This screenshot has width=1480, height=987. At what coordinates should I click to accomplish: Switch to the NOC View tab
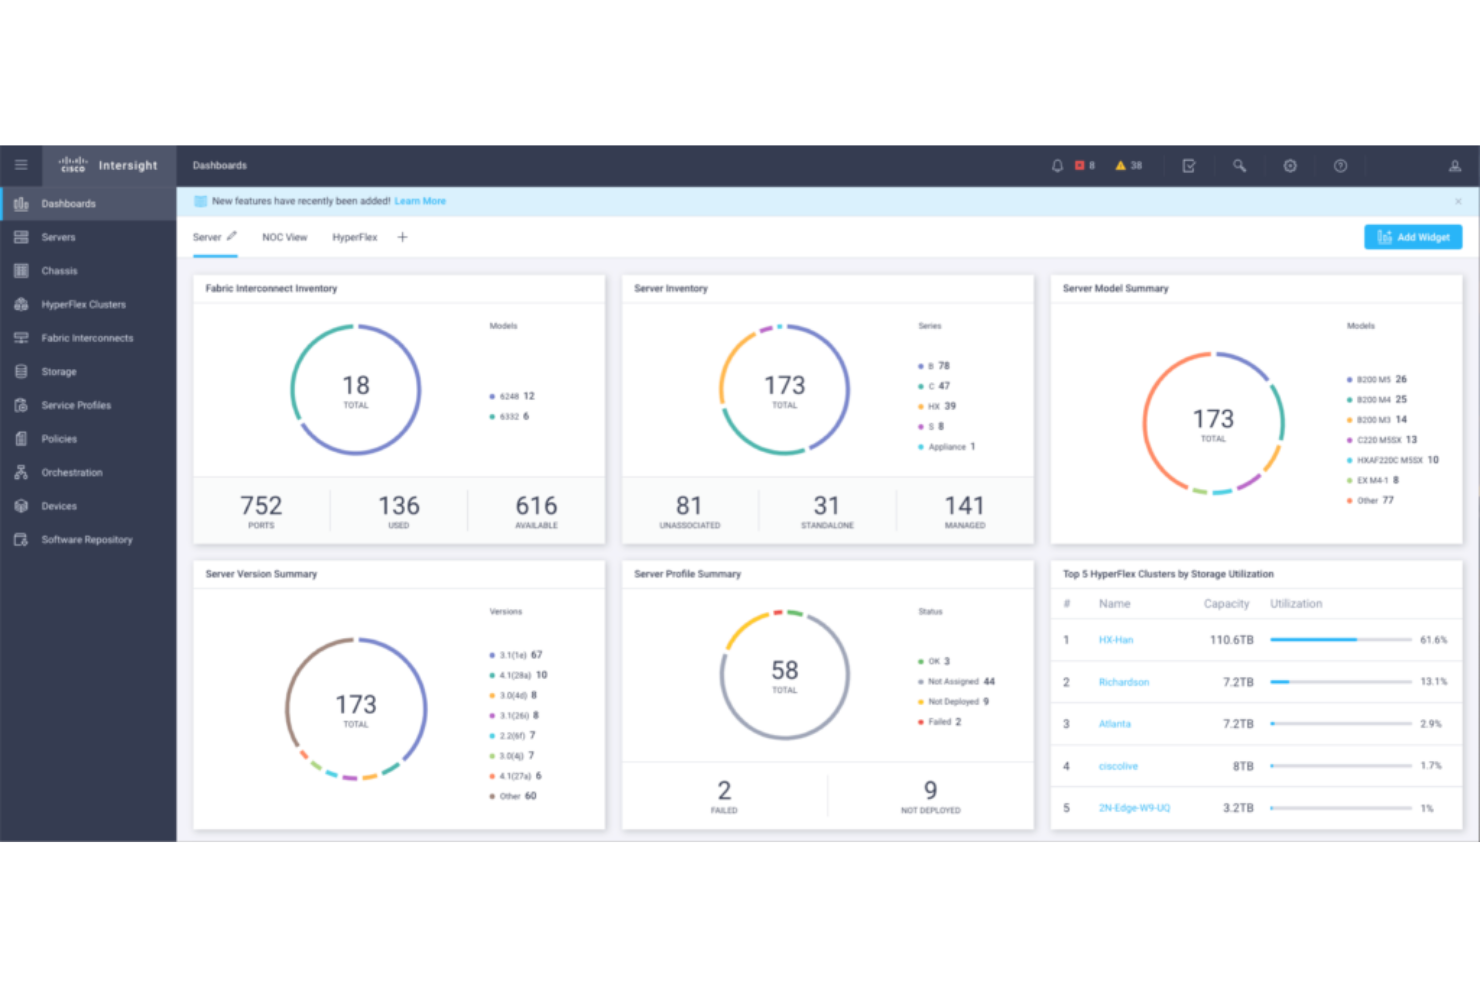[x=284, y=237]
